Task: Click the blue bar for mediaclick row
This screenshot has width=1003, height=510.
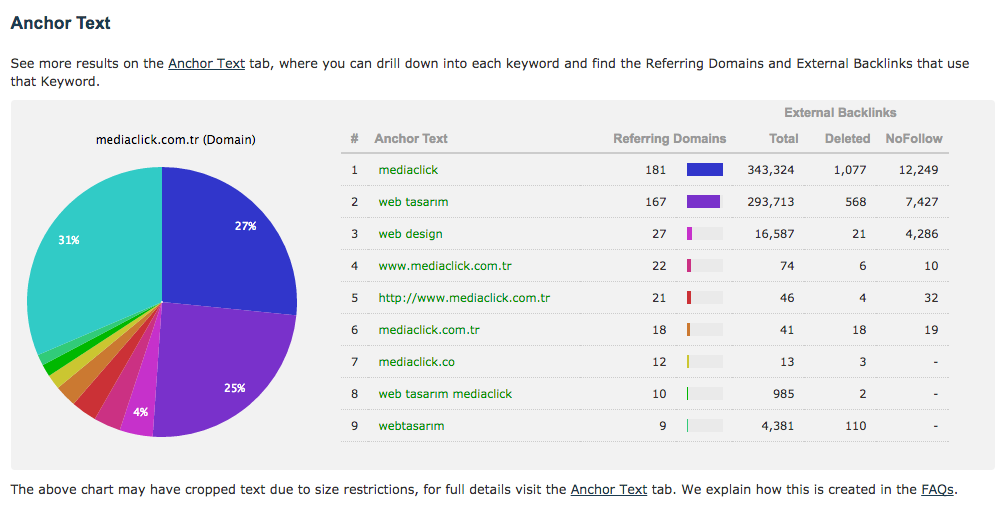Action: click(704, 170)
